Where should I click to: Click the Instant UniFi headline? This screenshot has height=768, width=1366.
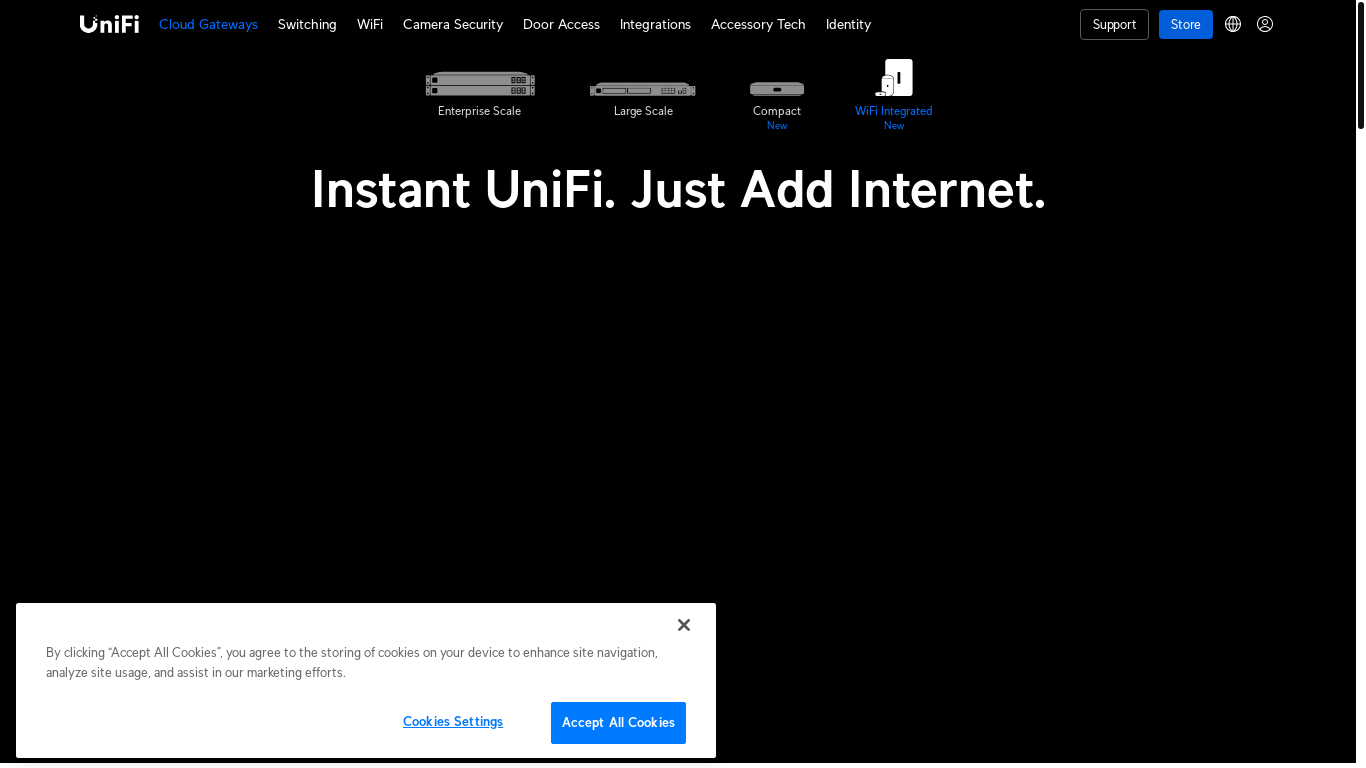point(678,189)
